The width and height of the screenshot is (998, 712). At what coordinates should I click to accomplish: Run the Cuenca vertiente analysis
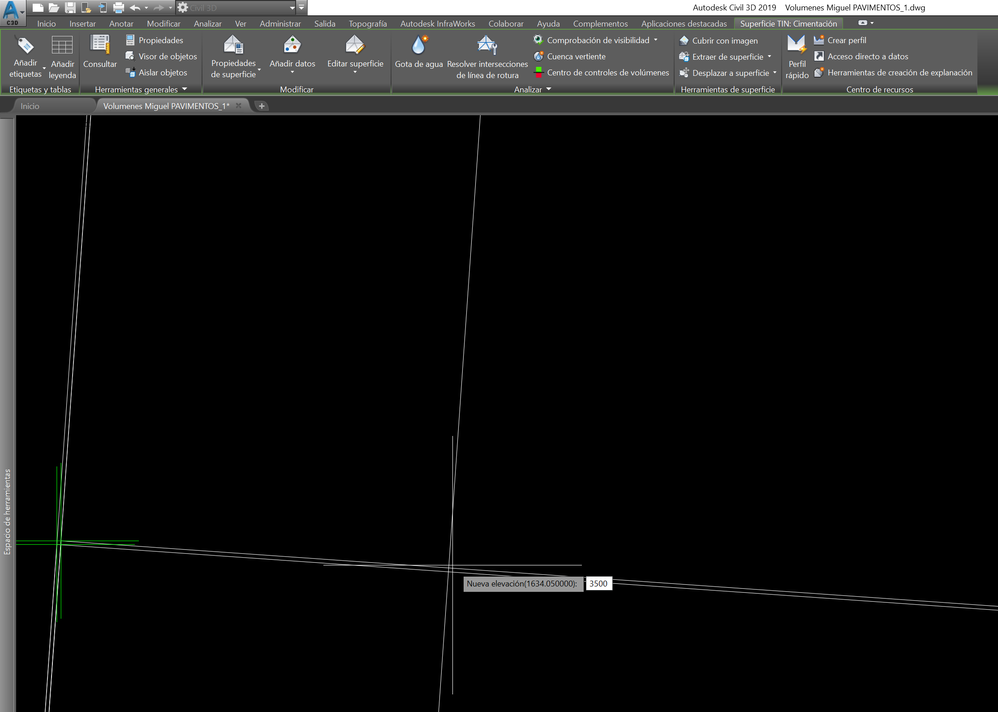[570, 56]
